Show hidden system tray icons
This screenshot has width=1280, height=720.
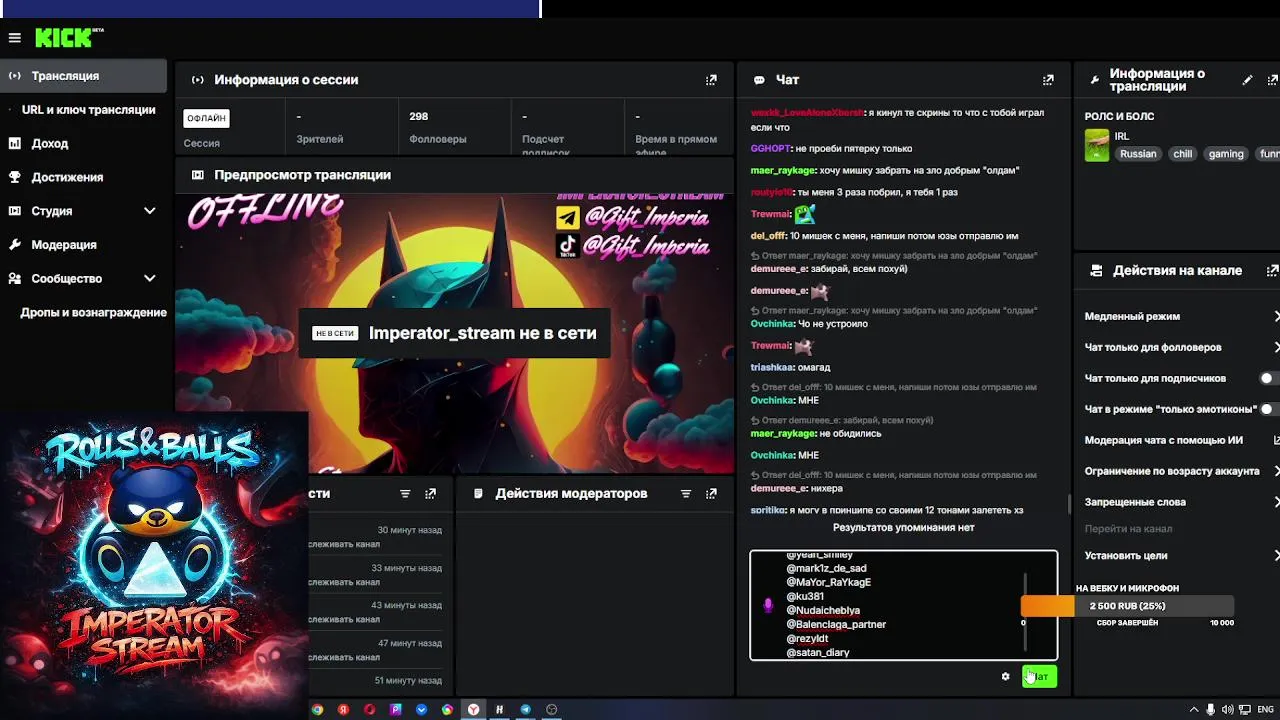(x=1194, y=710)
